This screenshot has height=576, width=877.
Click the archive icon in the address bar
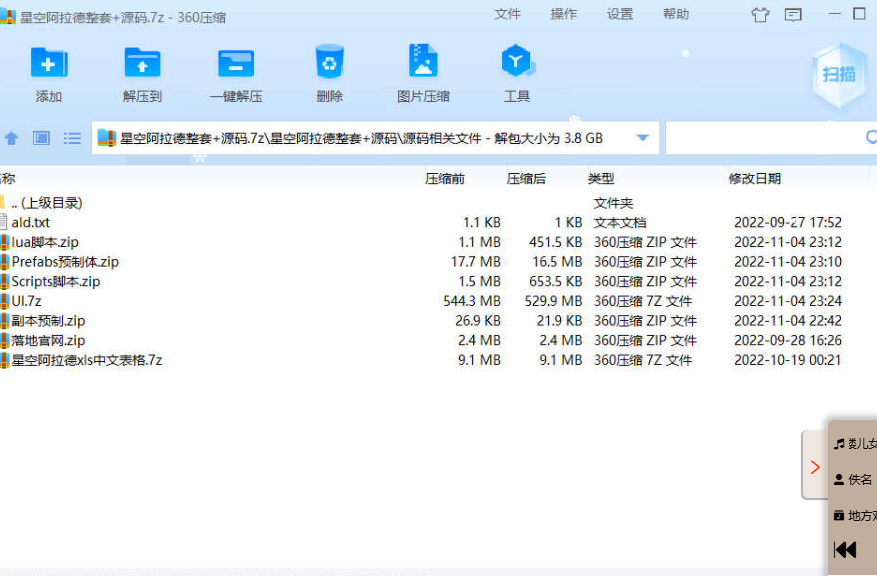(x=106, y=138)
